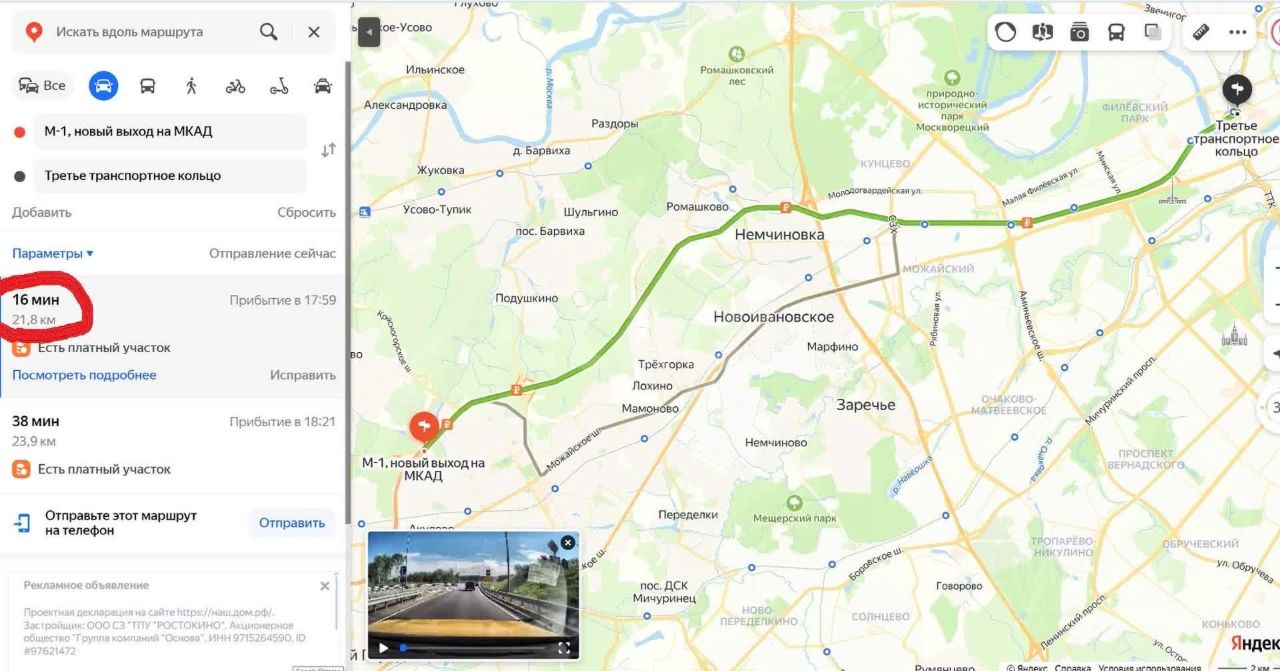This screenshot has width=1280, height=671.
Task: Toggle the traffic layer on map
Action: (1005, 32)
